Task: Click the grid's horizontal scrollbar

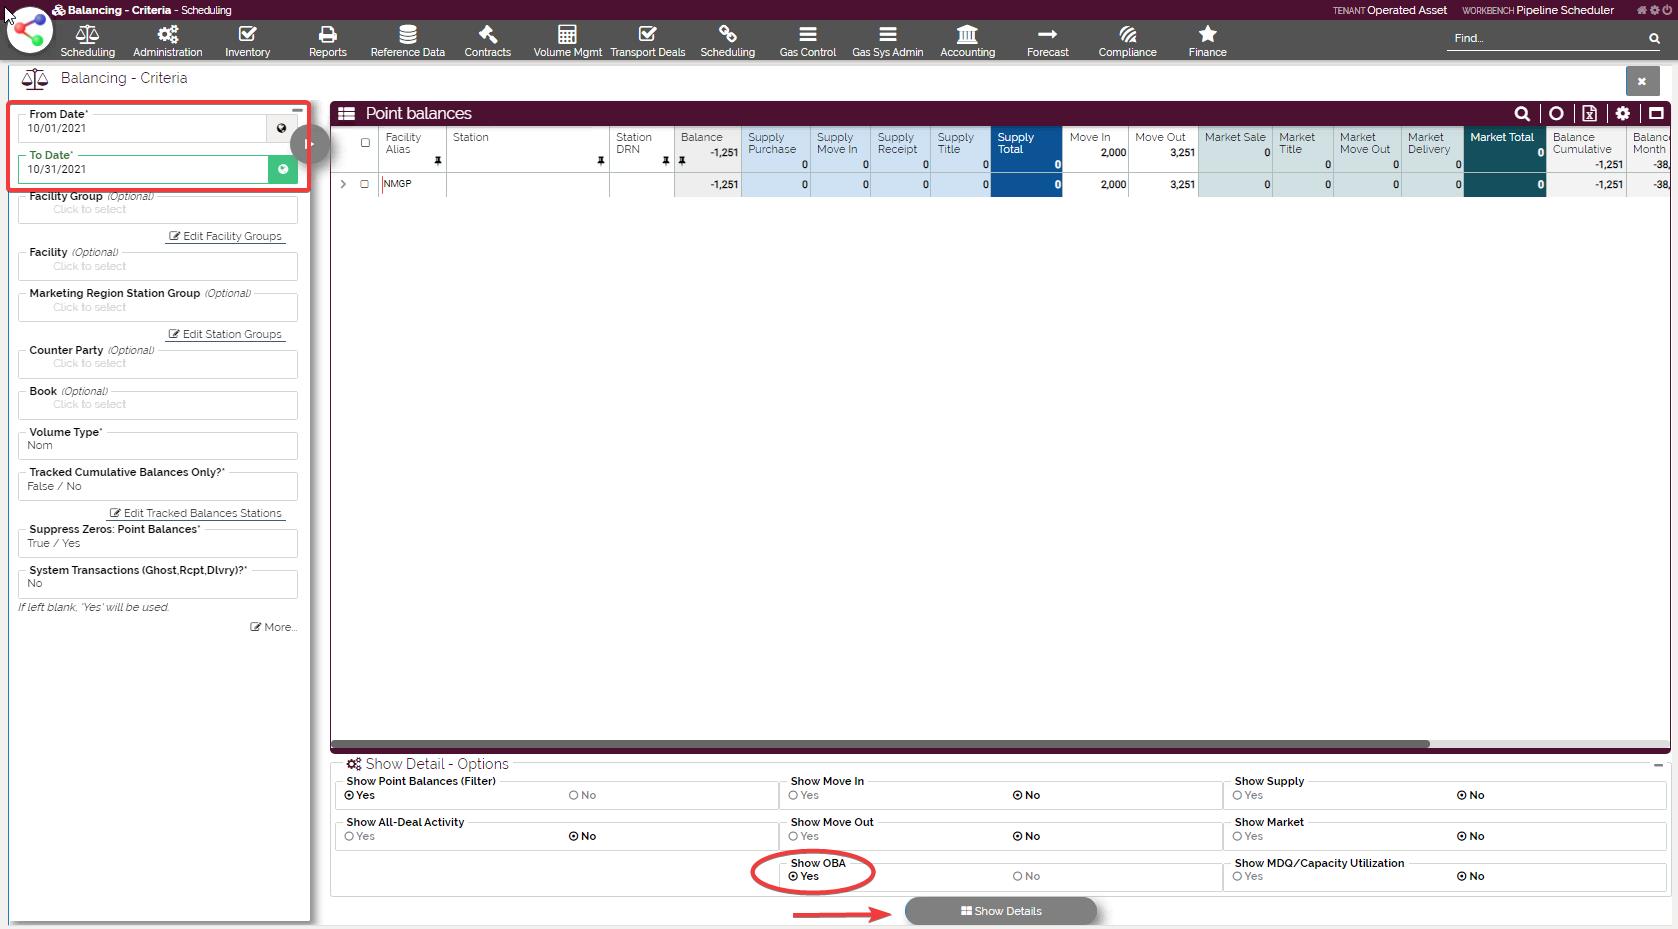Action: pyautogui.click(x=880, y=744)
